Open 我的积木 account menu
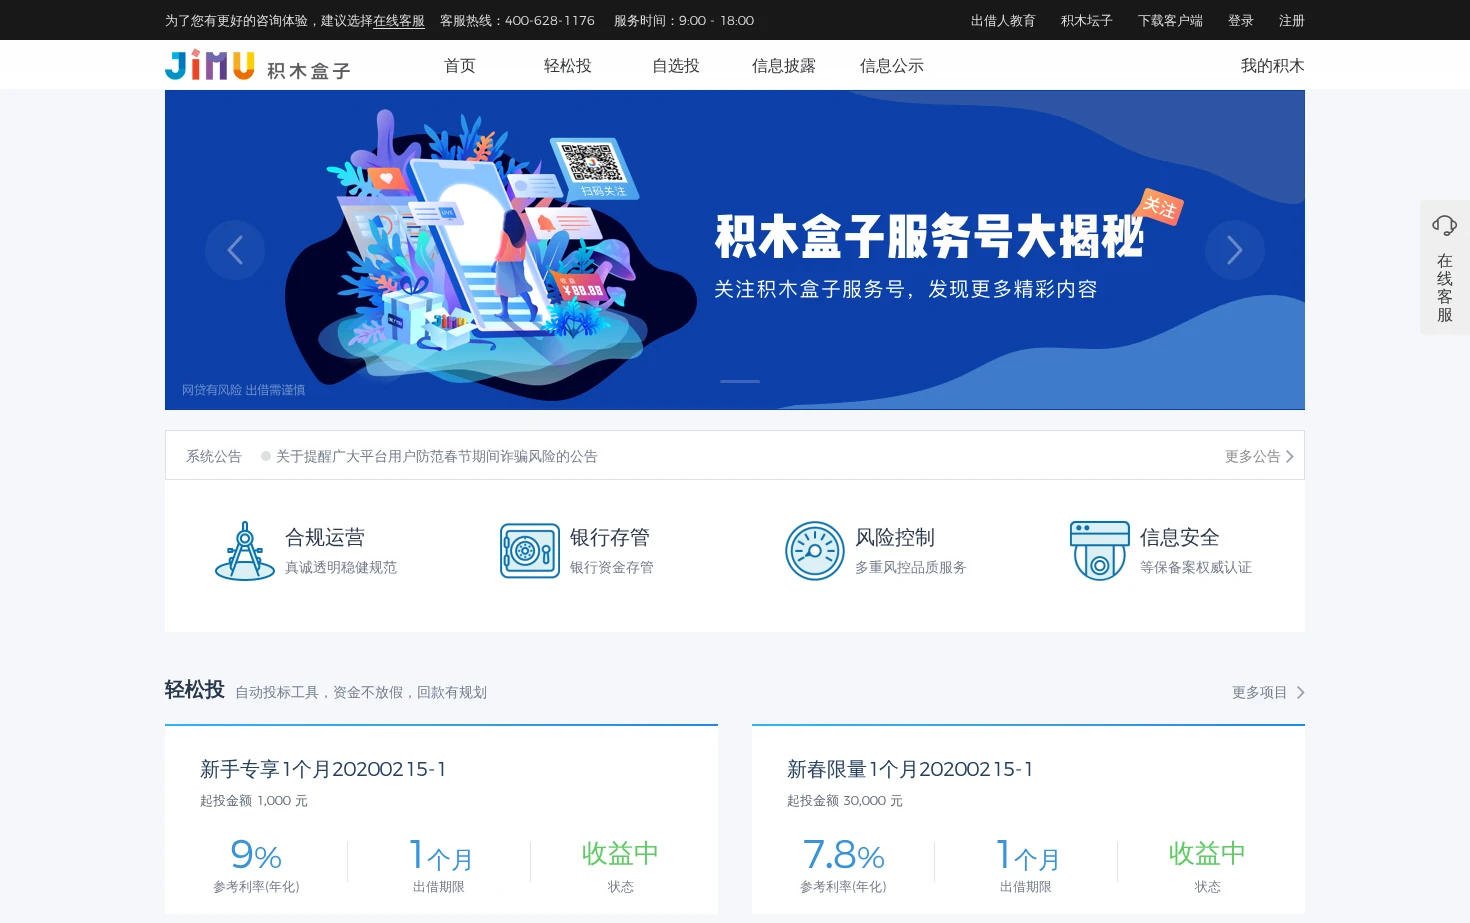 (x=1272, y=66)
